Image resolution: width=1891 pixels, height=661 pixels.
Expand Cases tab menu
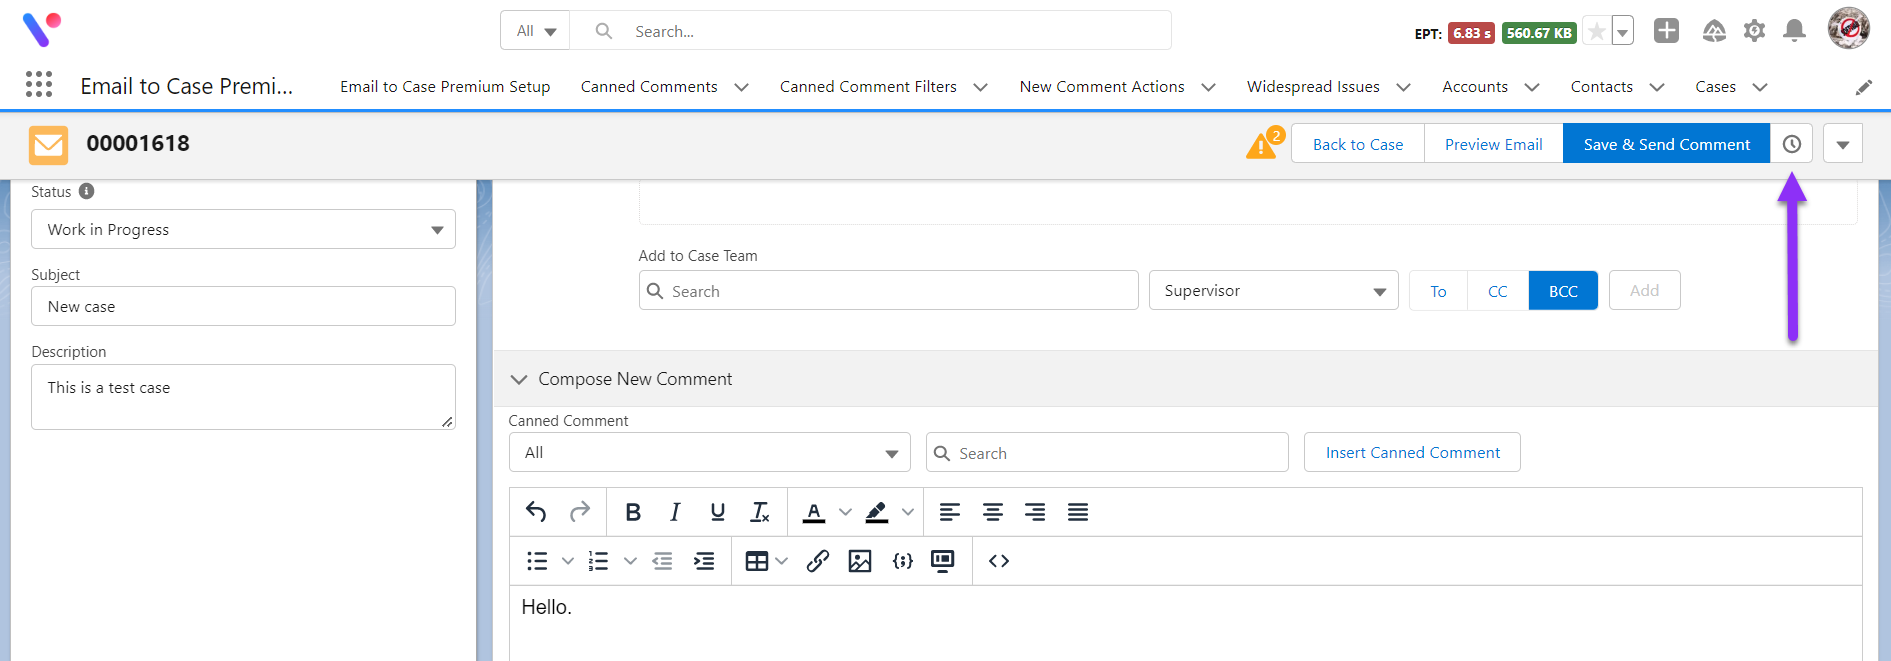point(1760,87)
